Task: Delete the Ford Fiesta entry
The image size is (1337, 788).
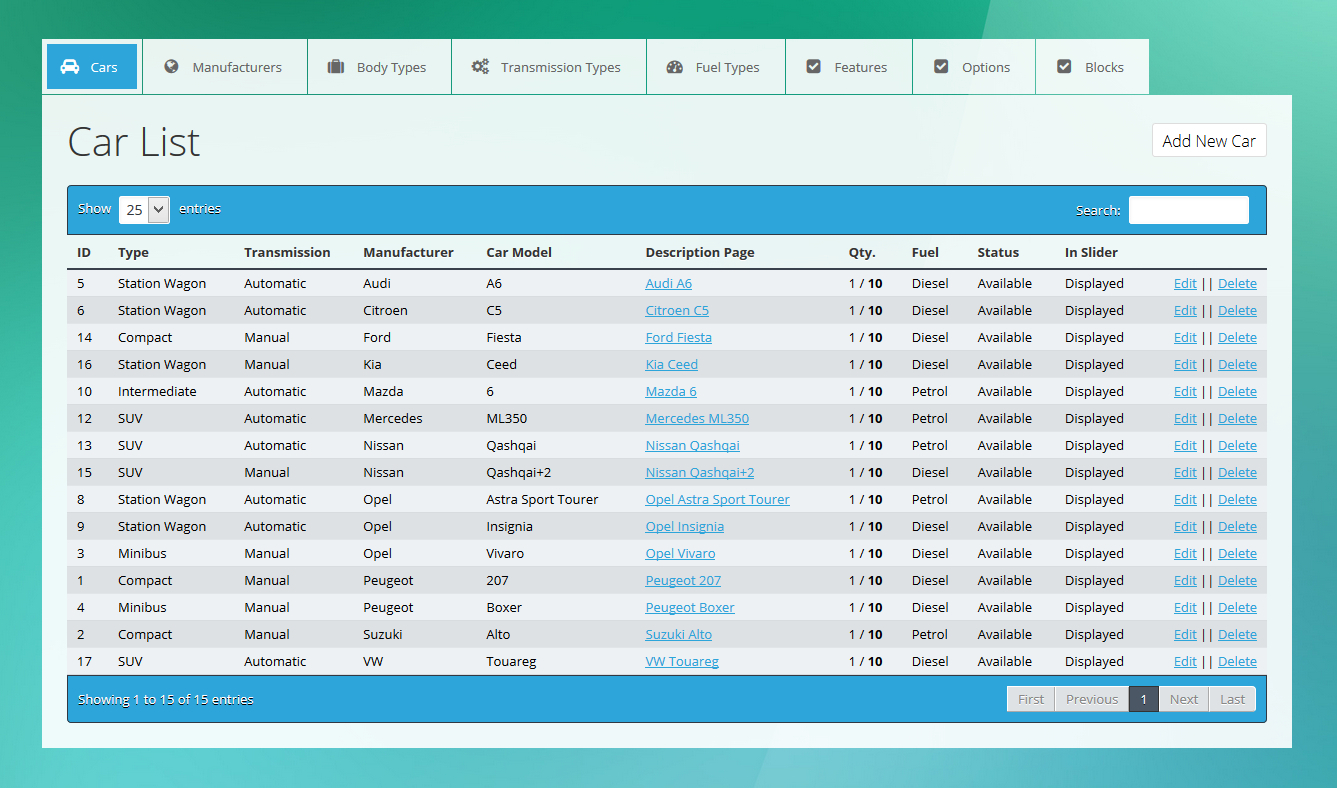Action: coord(1238,337)
